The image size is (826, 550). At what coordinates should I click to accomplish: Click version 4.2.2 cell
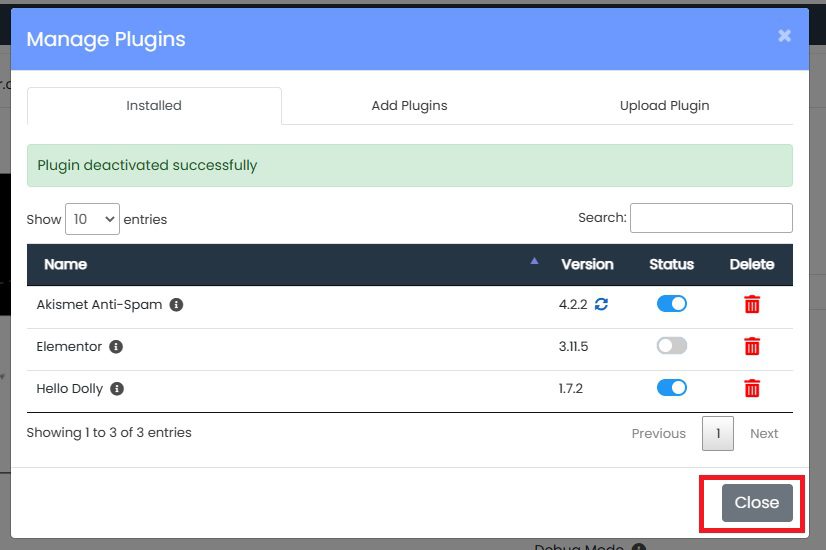point(573,305)
